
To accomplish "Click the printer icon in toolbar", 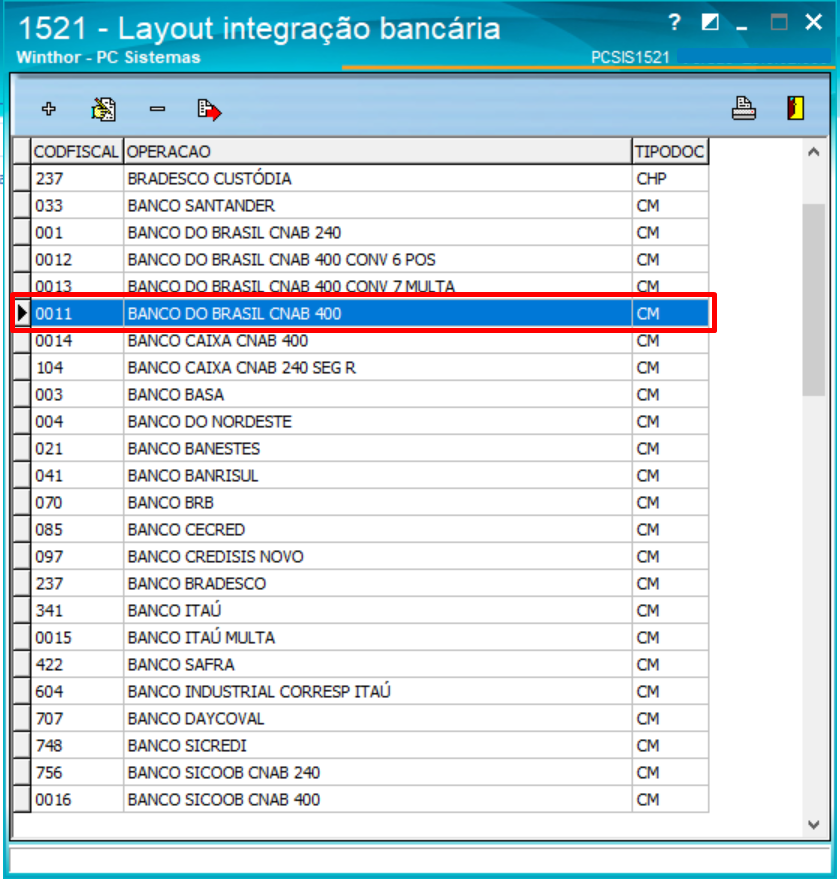I will click(744, 108).
